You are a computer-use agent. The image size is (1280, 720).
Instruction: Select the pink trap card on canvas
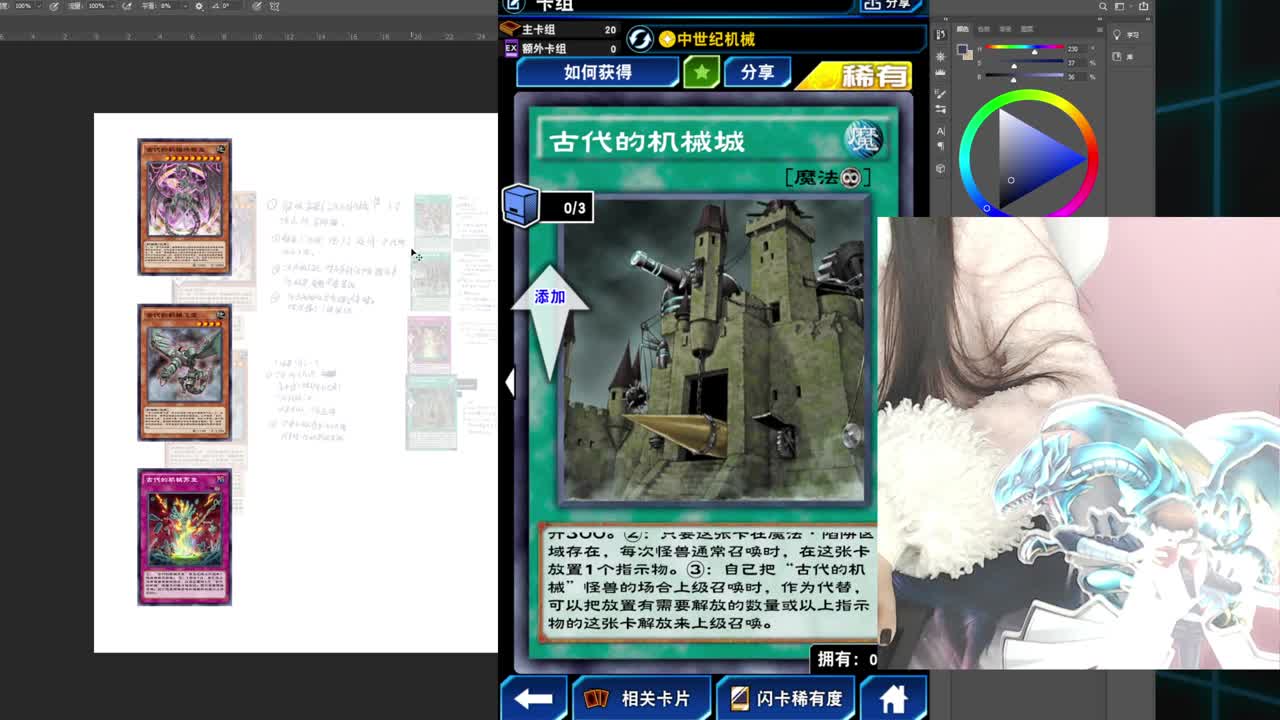[184, 537]
